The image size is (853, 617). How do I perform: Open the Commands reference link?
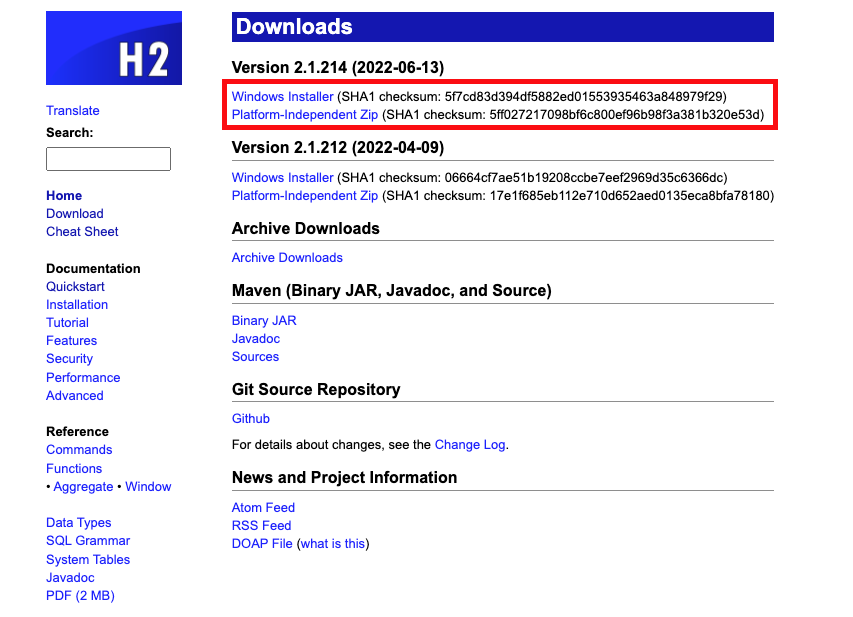(x=79, y=449)
